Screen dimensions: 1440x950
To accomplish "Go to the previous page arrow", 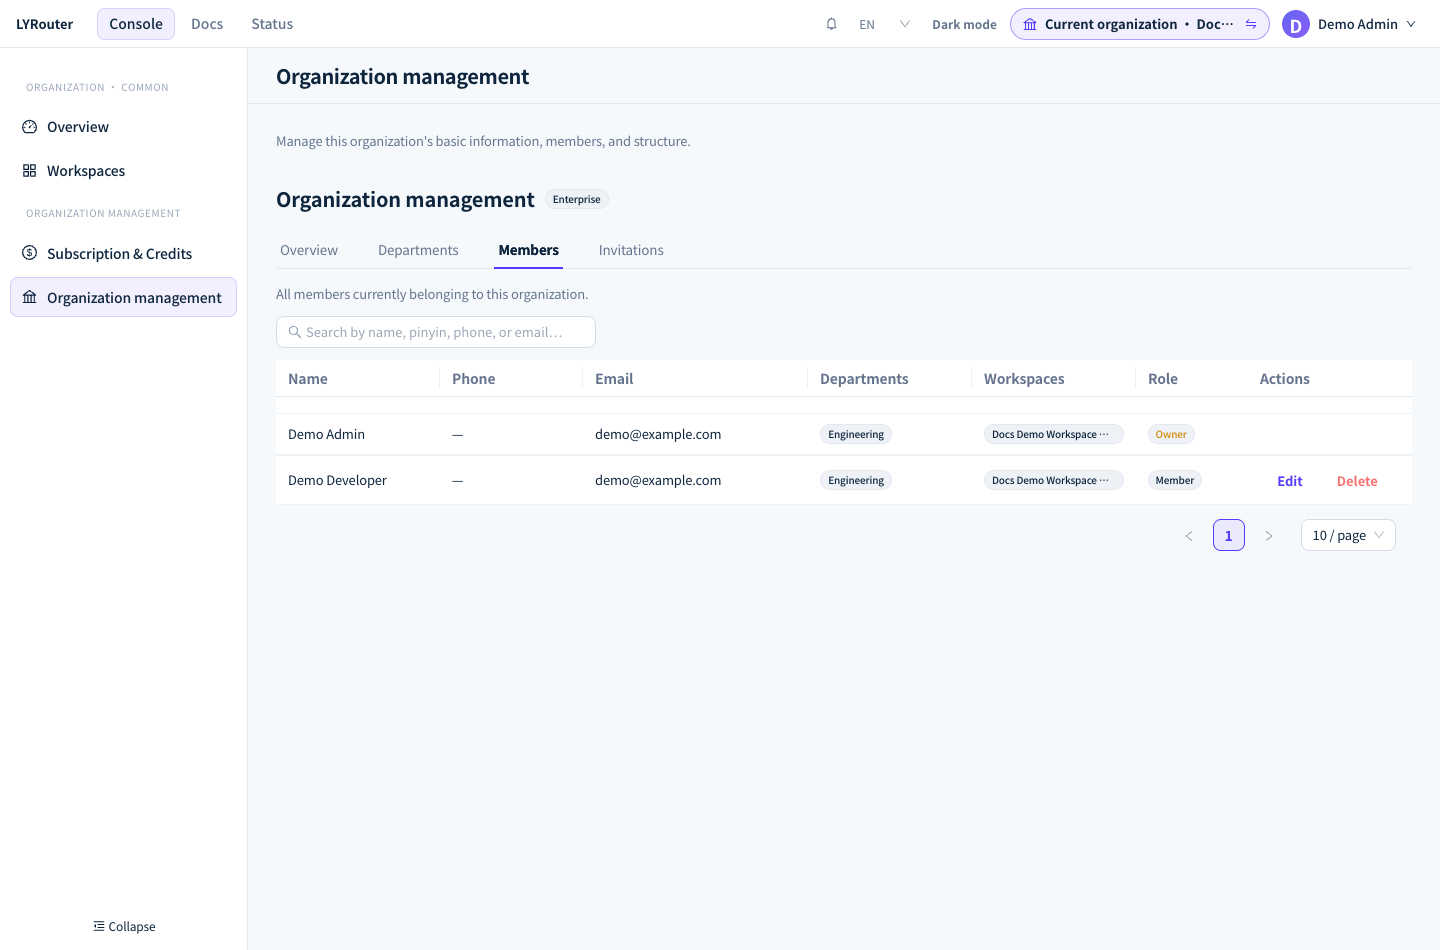I will pyautogui.click(x=1189, y=536).
